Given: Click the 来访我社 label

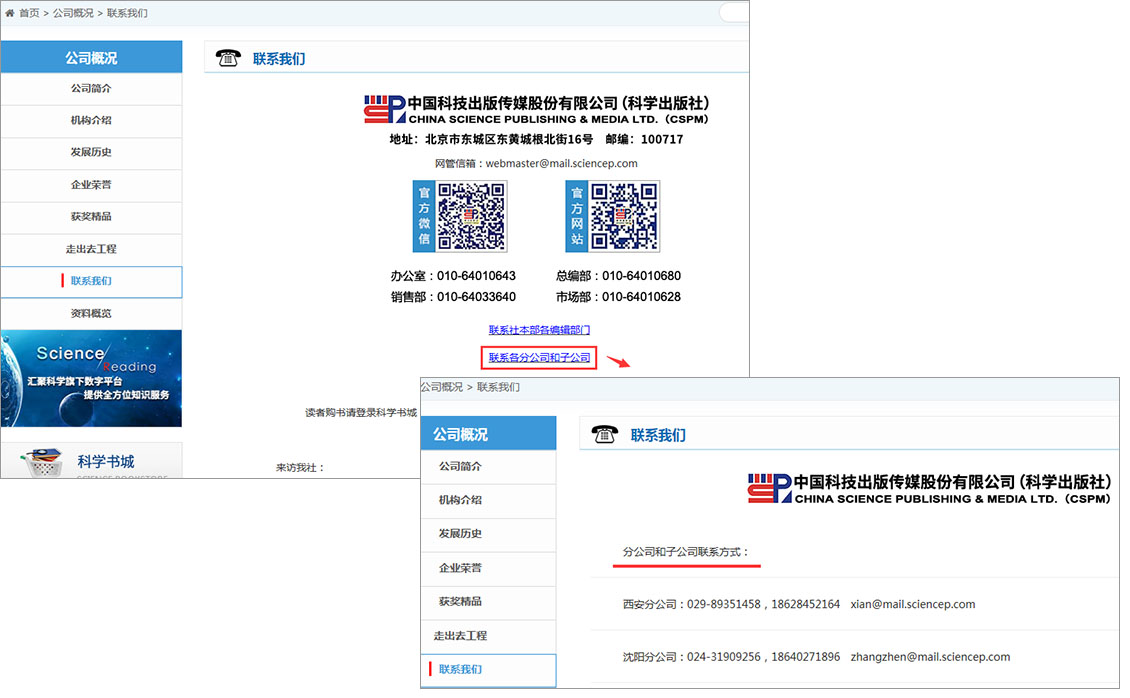Looking at the screenshot, I should (x=300, y=467).
